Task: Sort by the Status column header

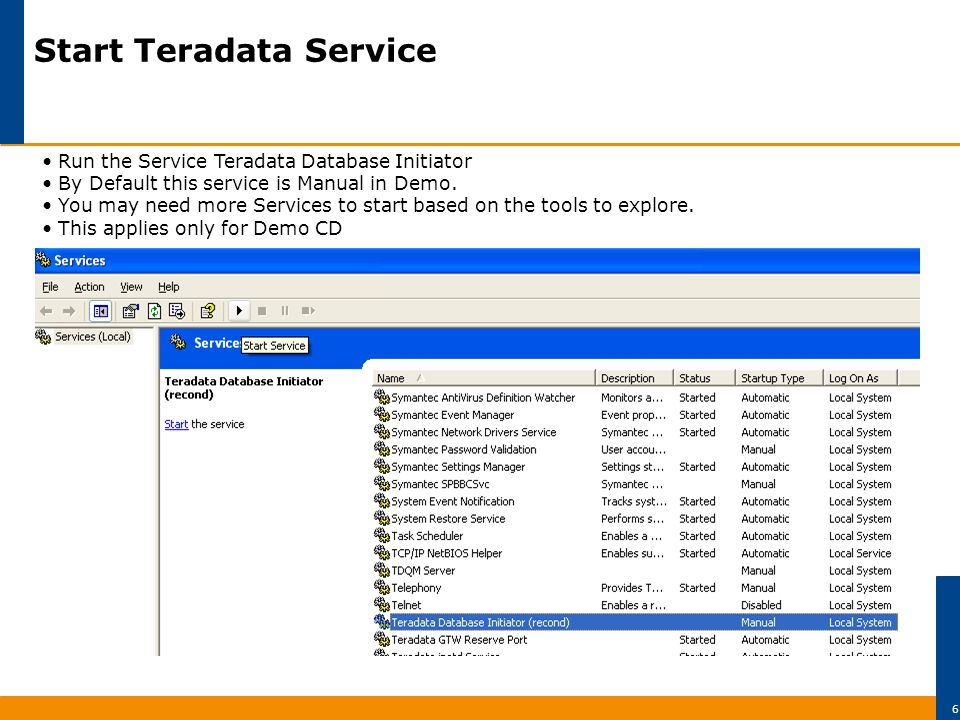Action: click(x=704, y=378)
